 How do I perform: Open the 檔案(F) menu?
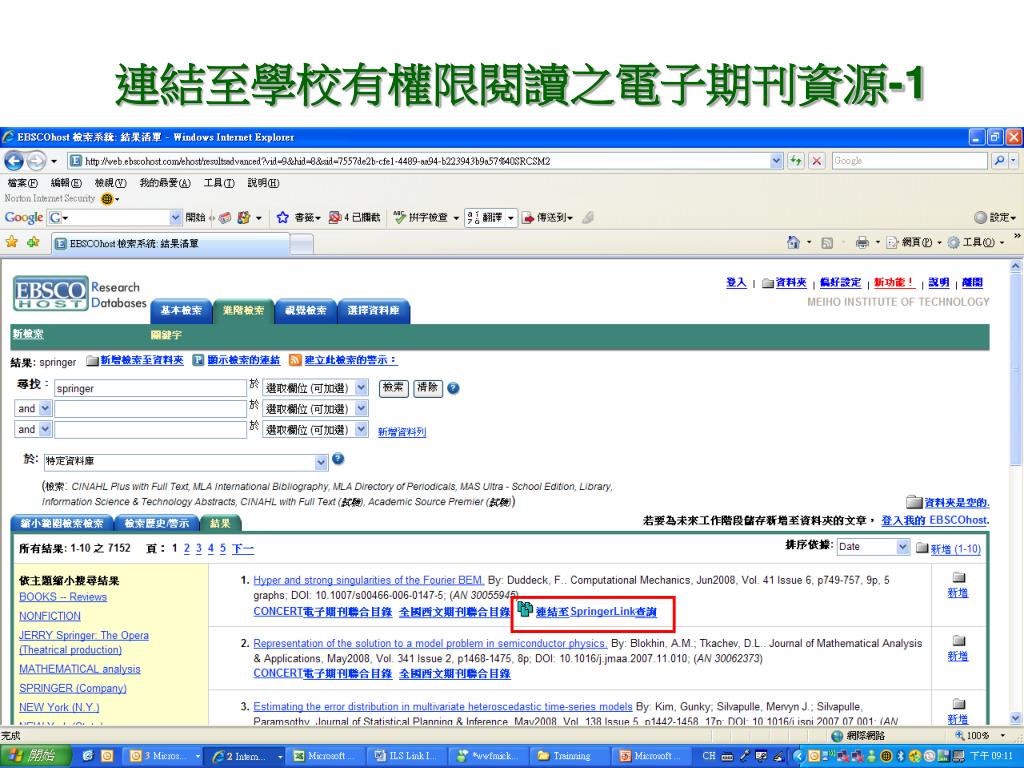22,183
